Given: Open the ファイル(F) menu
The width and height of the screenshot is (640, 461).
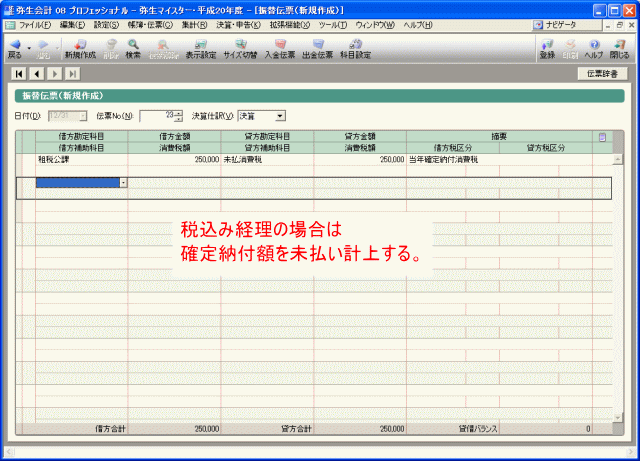Looking at the screenshot, I should [35, 25].
